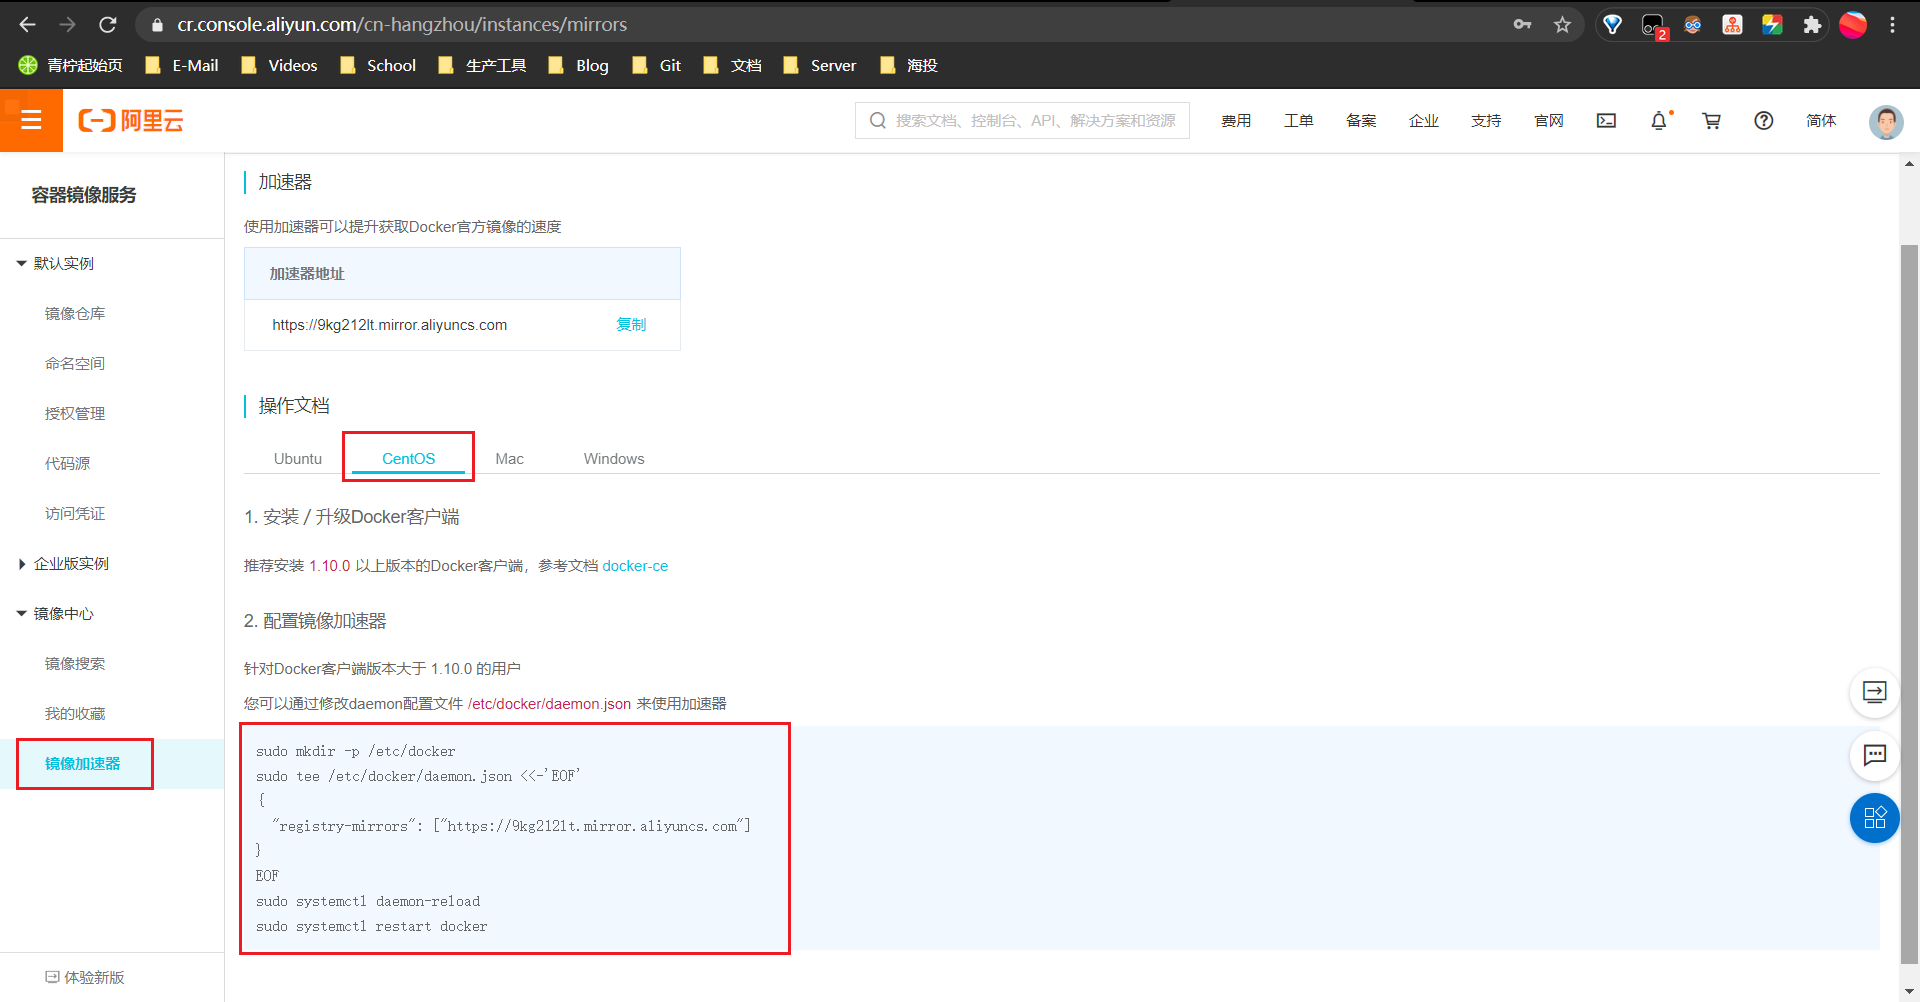This screenshot has height=1002, width=1920.
Task: Open the 生产工具 bookmark folder
Action: pos(483,65)
